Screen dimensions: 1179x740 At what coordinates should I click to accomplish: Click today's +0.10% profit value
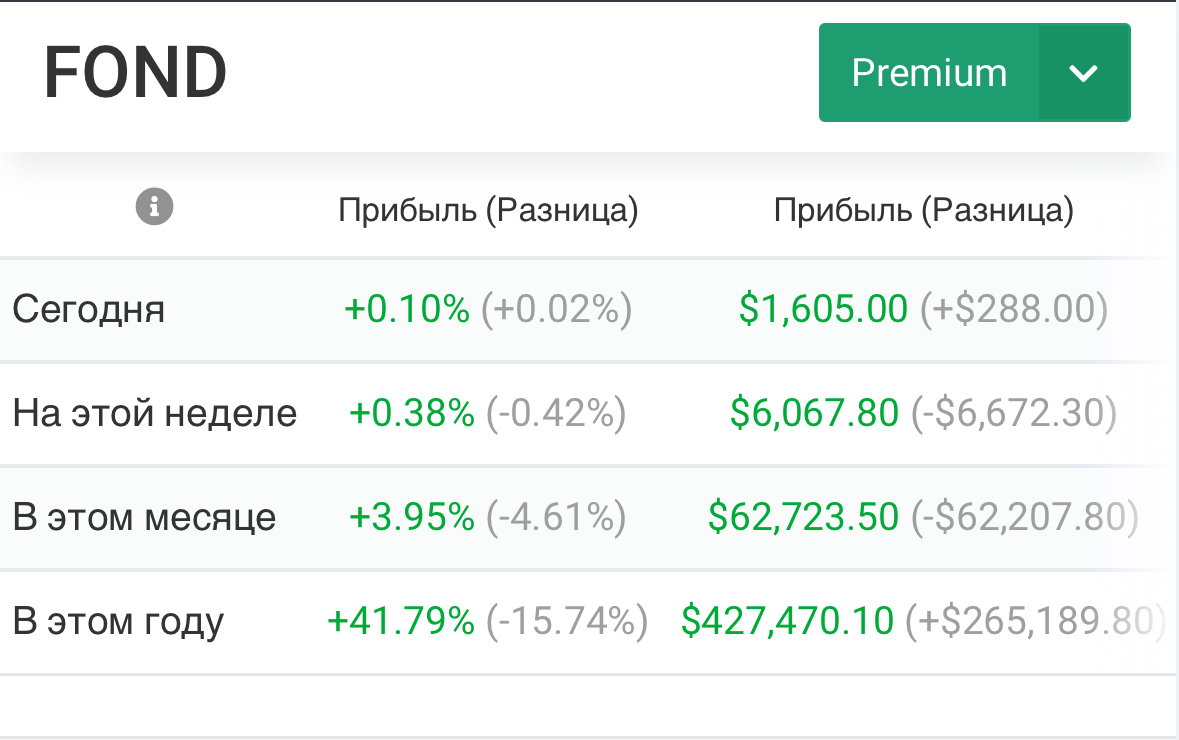coord(407,310)
